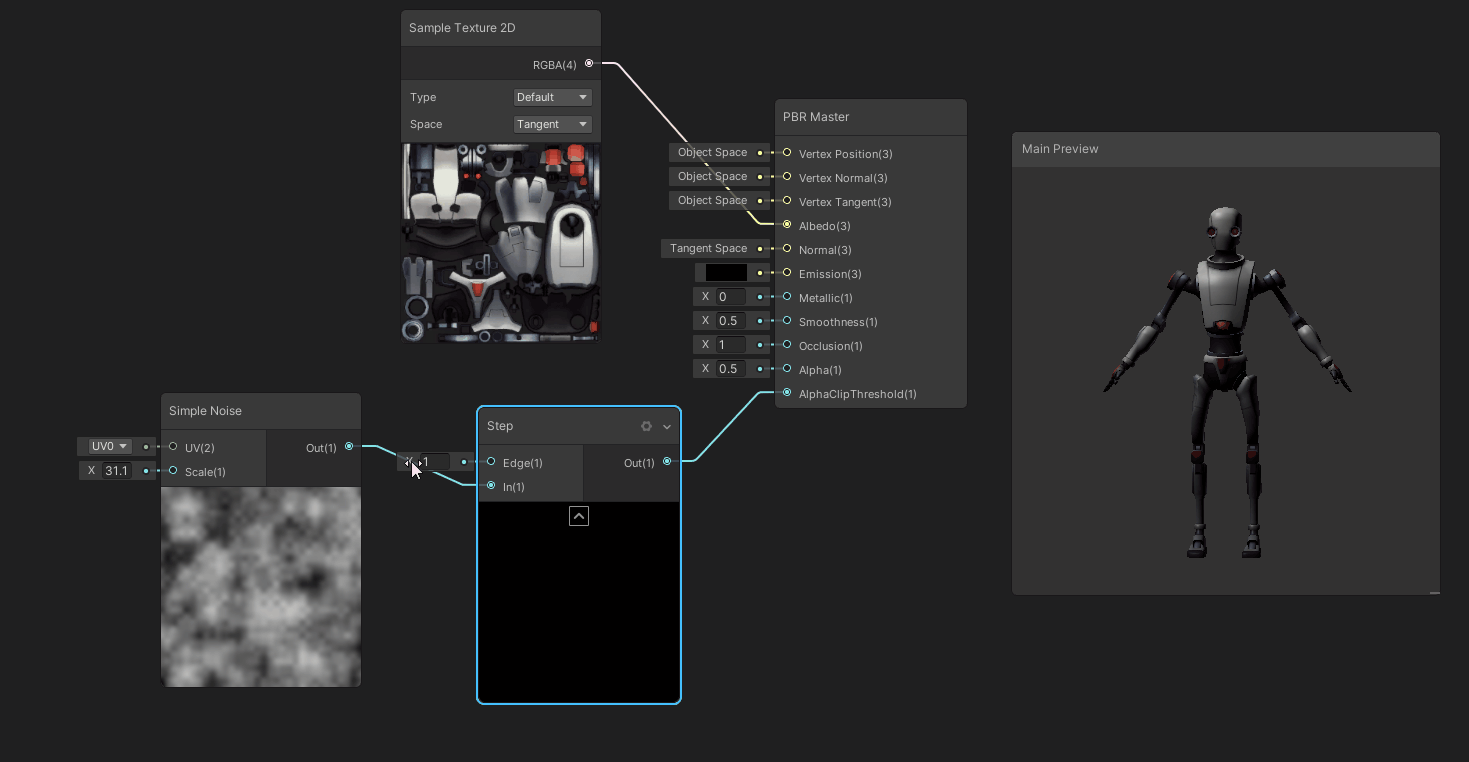Click the Step node Out(1) output port
This screenshot has height=762, width=1469.
[x=667, y=462]
